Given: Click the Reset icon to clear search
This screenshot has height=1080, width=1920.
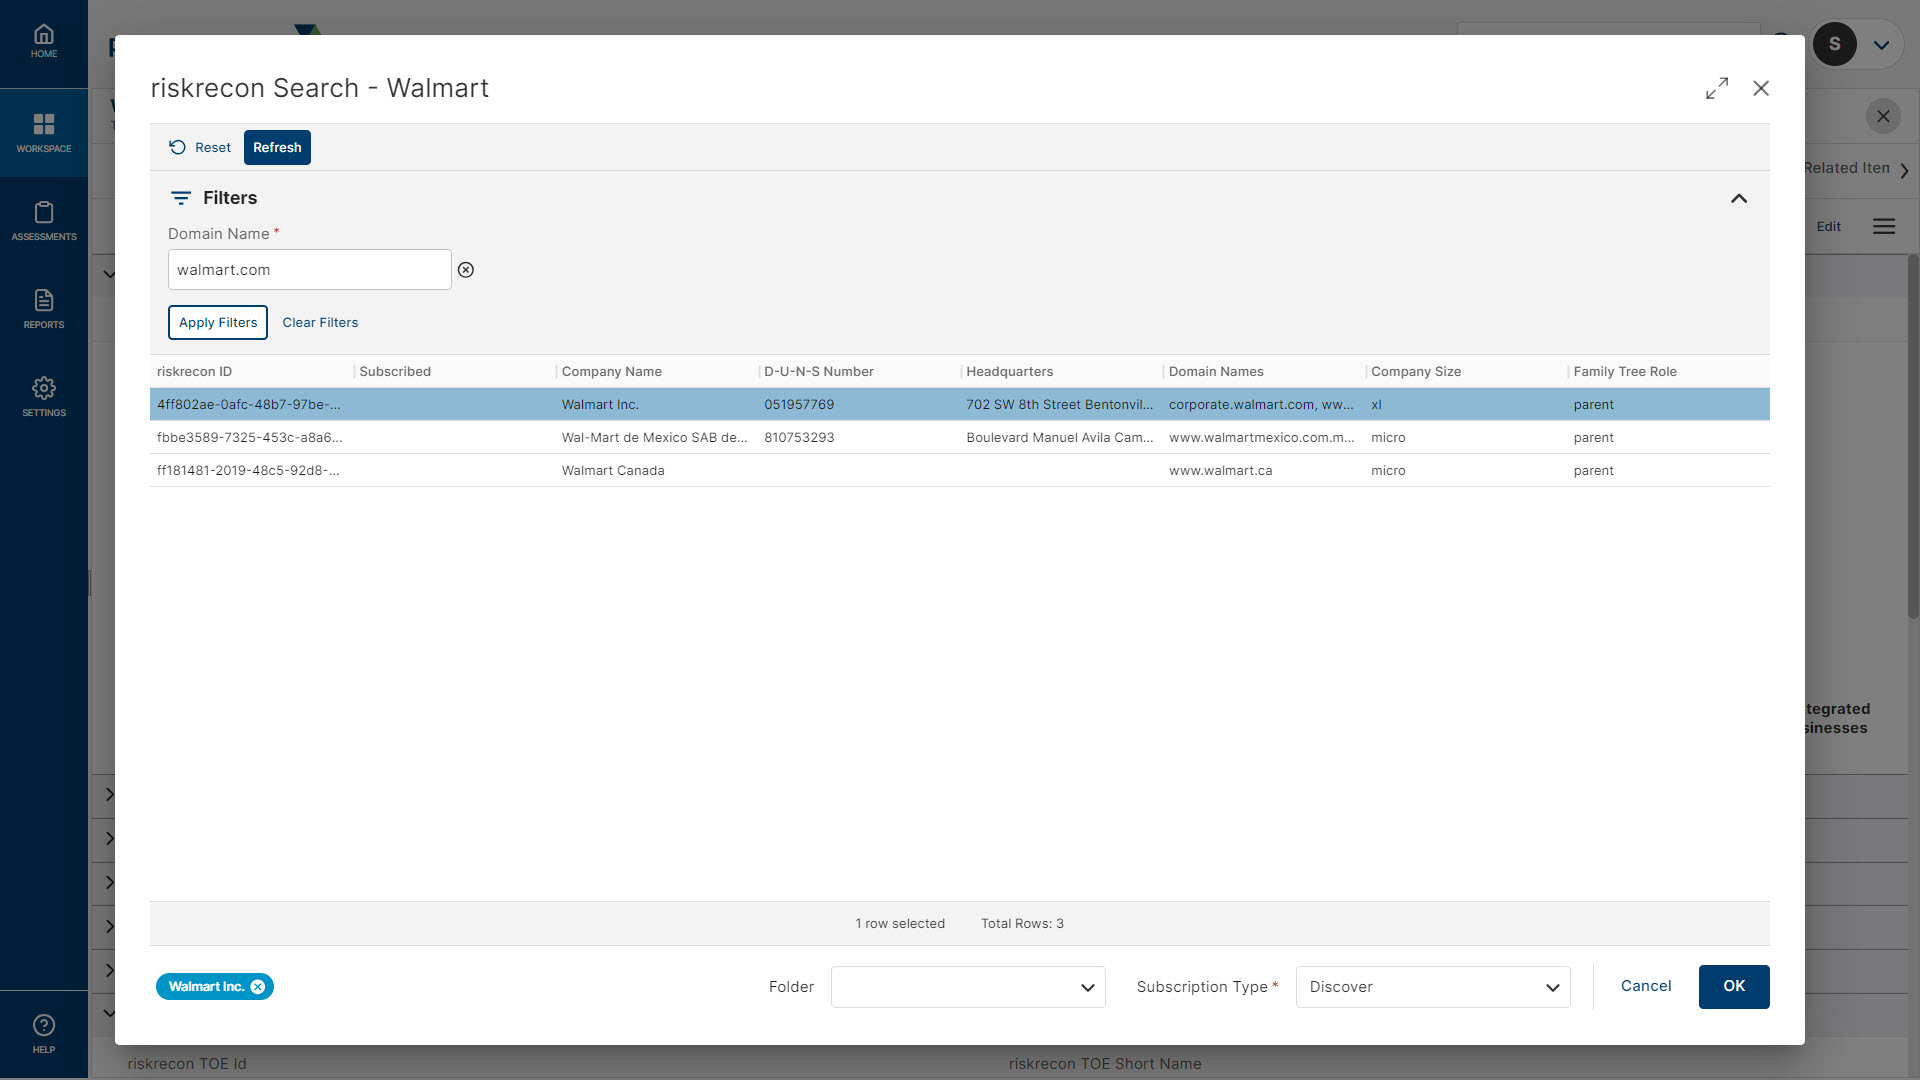Looking at the screenshot, I should (x=177, y=146).
